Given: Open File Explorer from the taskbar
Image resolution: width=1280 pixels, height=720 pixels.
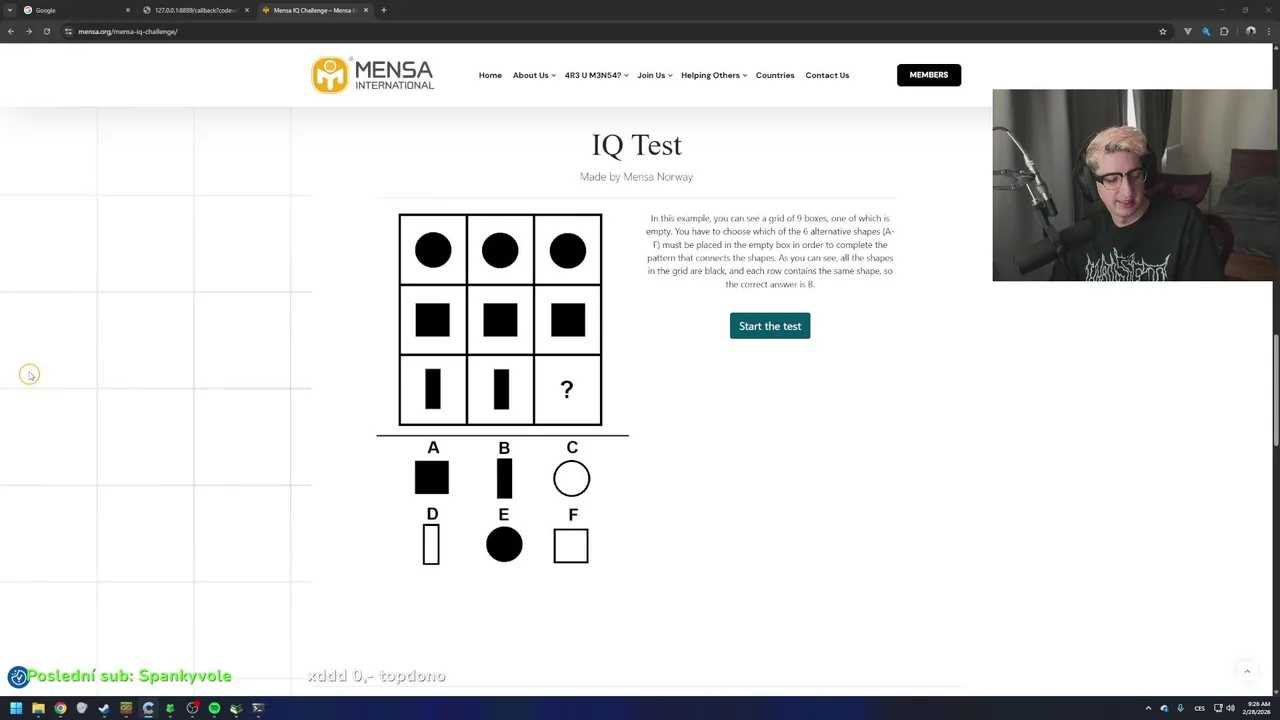Looking at the screenshot, I should click(x=38, y=708).
